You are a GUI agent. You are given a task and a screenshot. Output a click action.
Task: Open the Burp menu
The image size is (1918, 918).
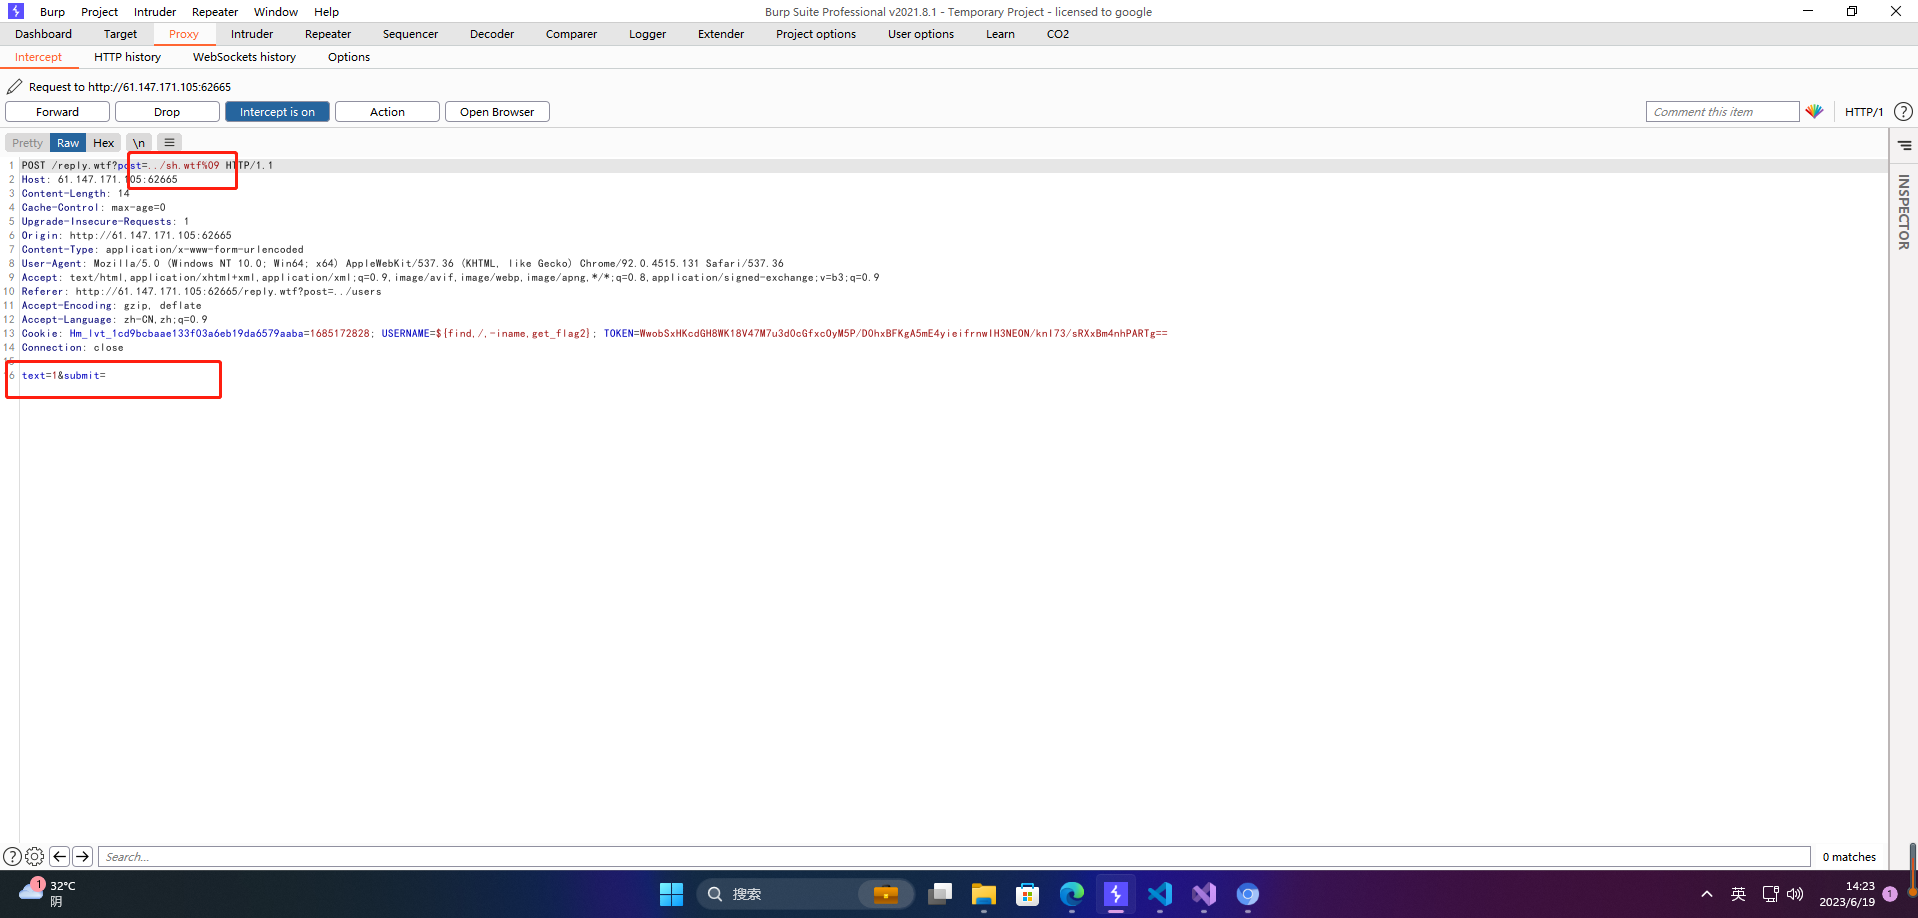(x=52, y=12)
